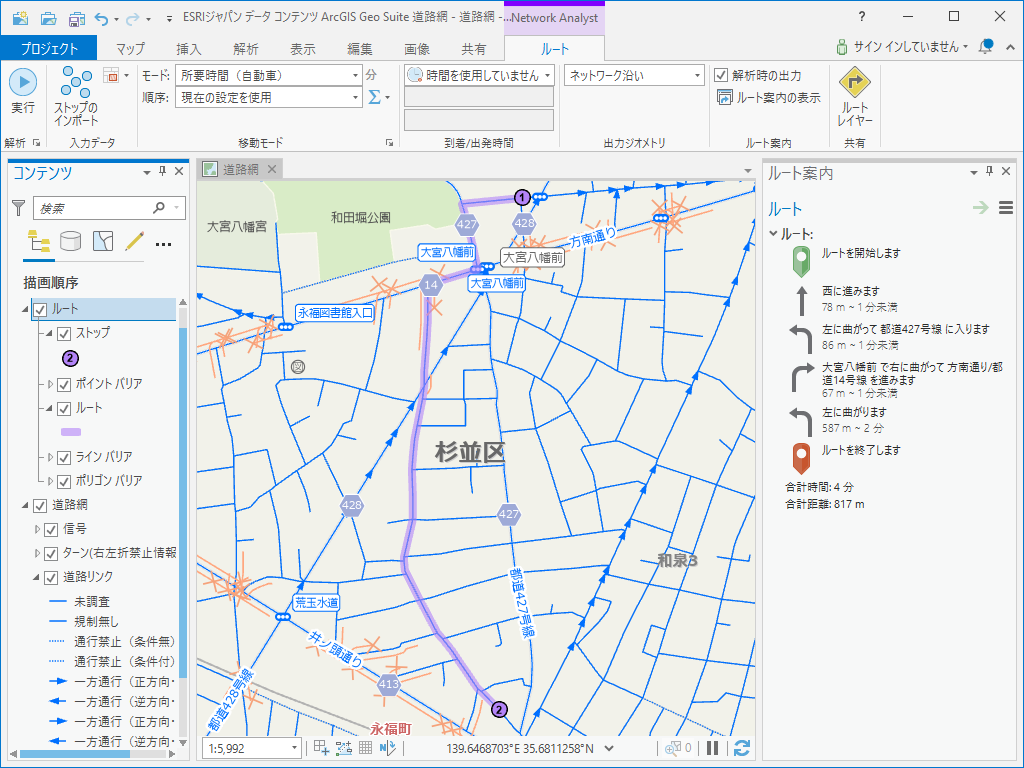The height and width of the screenshot is (768, 1024).
Task: Open the map scale dropdown
Action: click(294, 748)
